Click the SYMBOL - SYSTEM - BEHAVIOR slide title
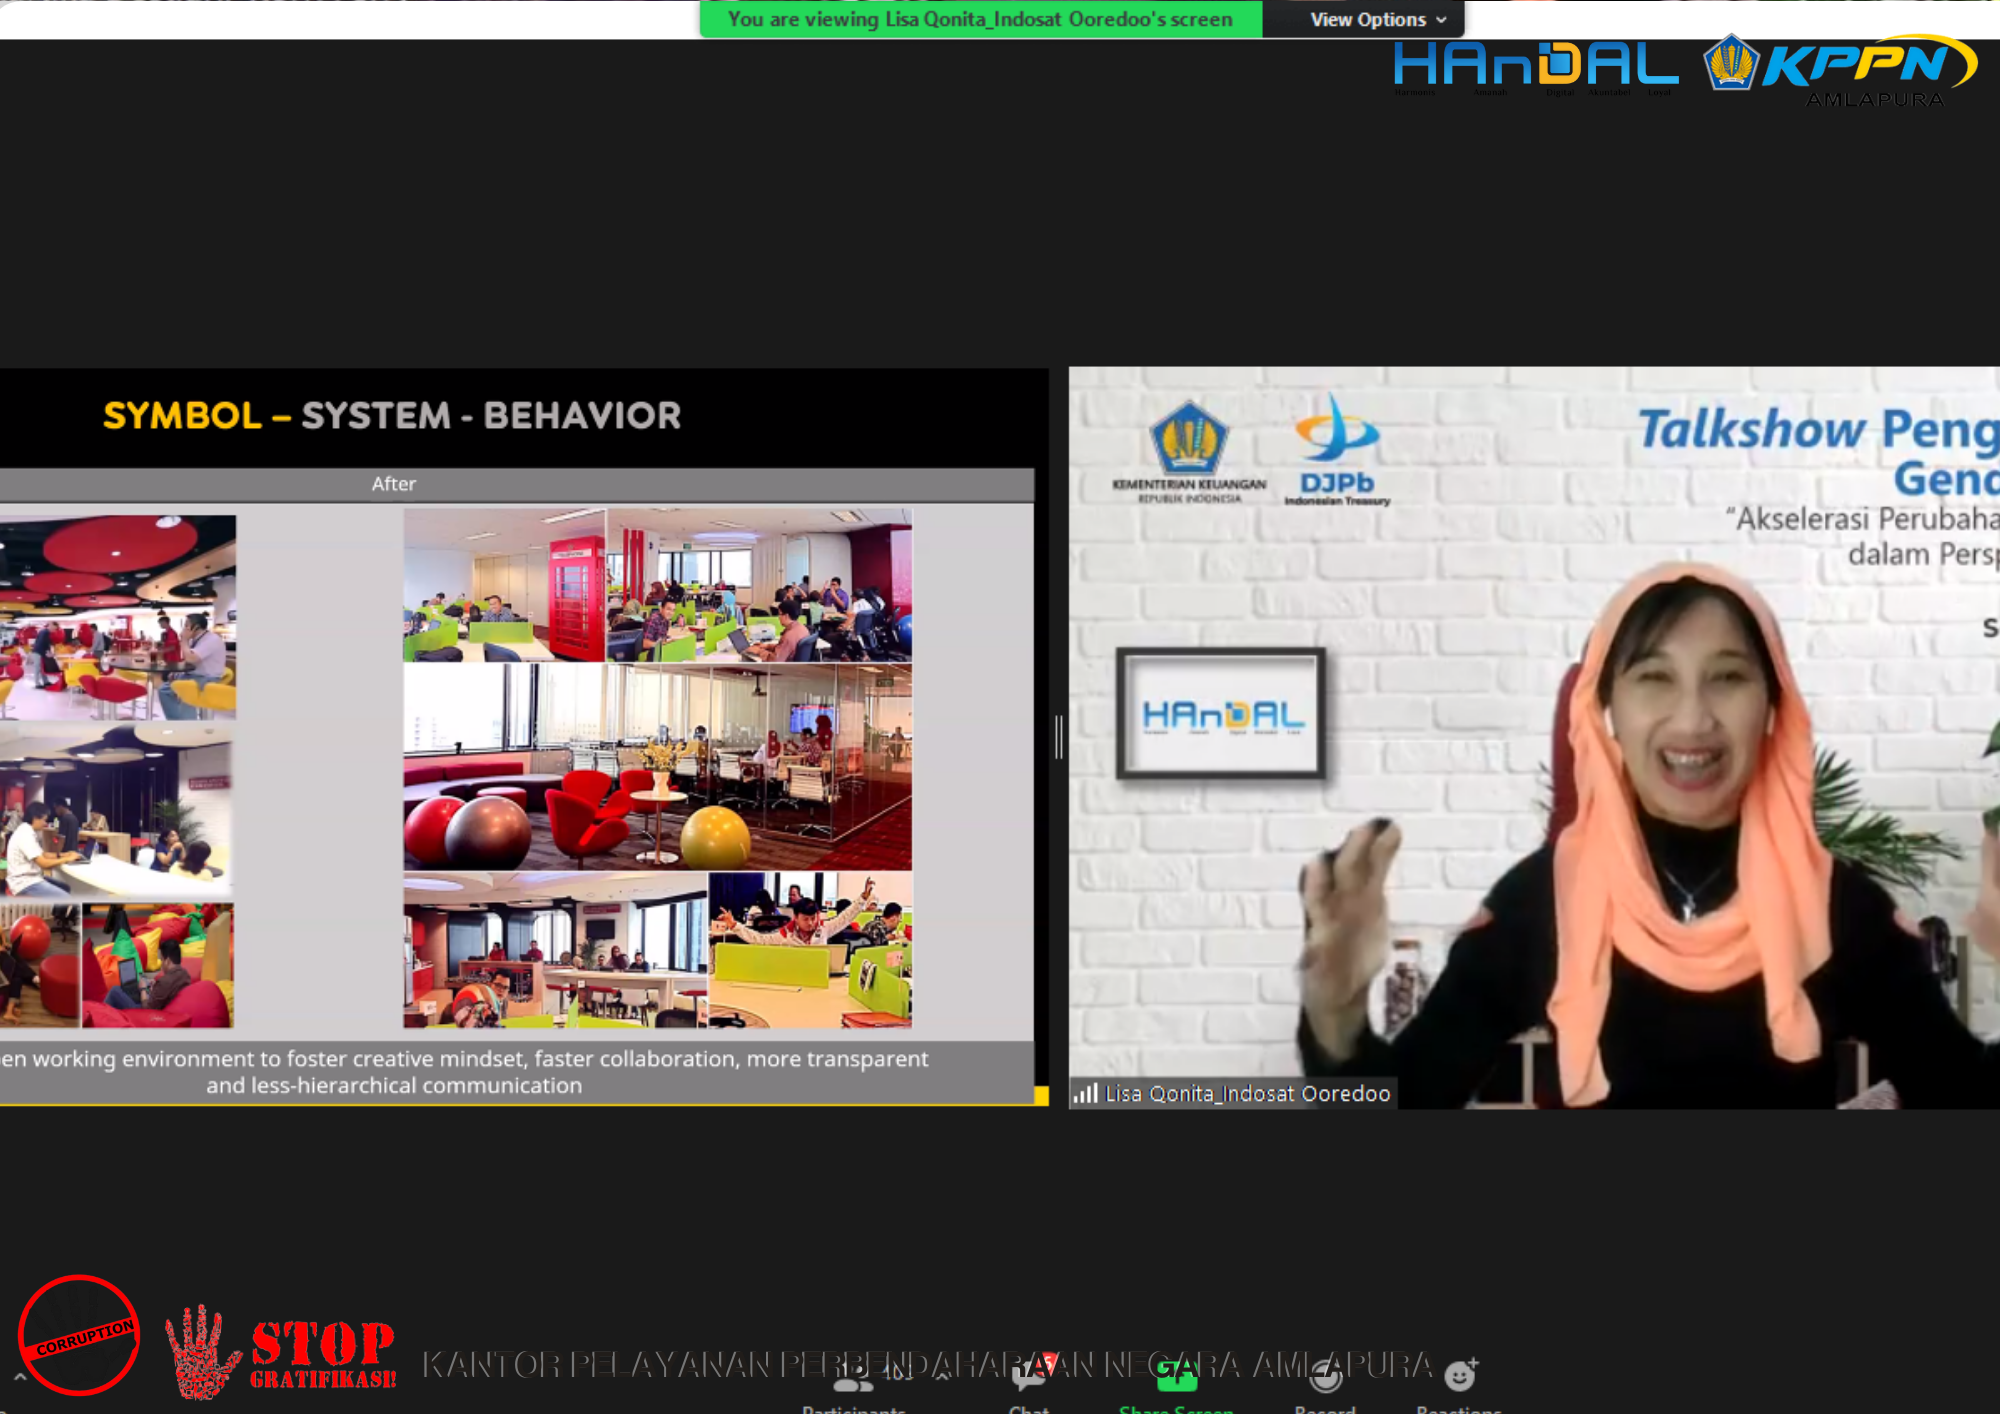 pos(392,415)
